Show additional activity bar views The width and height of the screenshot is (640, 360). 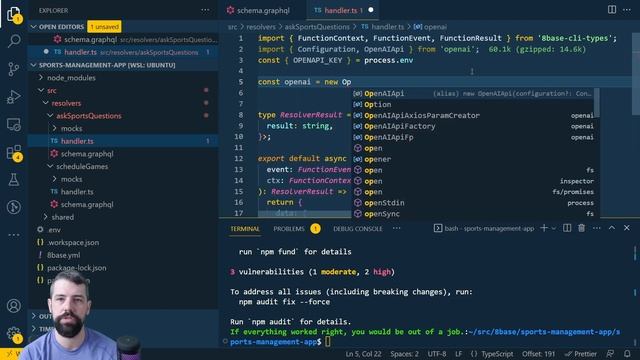(x=14, y=235)
